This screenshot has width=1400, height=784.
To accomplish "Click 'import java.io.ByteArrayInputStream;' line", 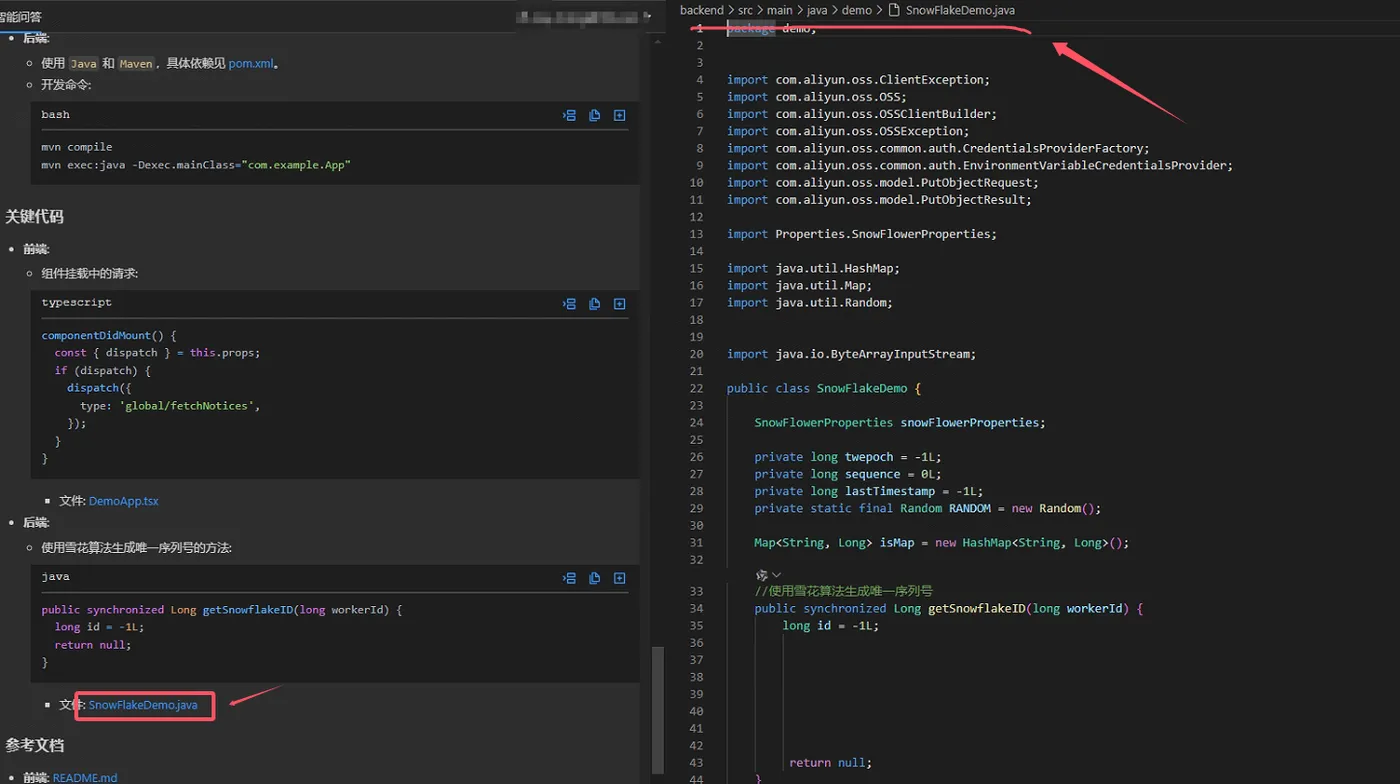I will [851, 353].
